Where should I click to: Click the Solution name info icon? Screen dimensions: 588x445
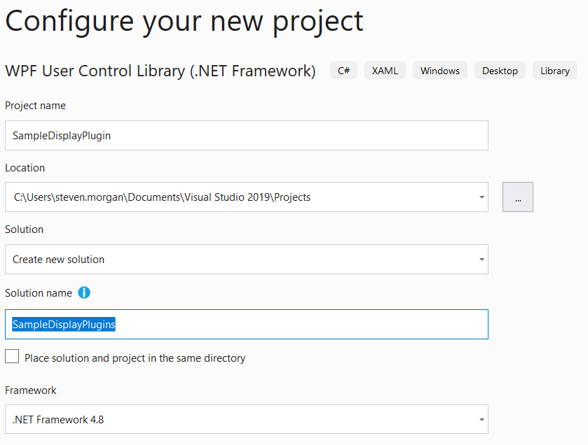point(84,292)
